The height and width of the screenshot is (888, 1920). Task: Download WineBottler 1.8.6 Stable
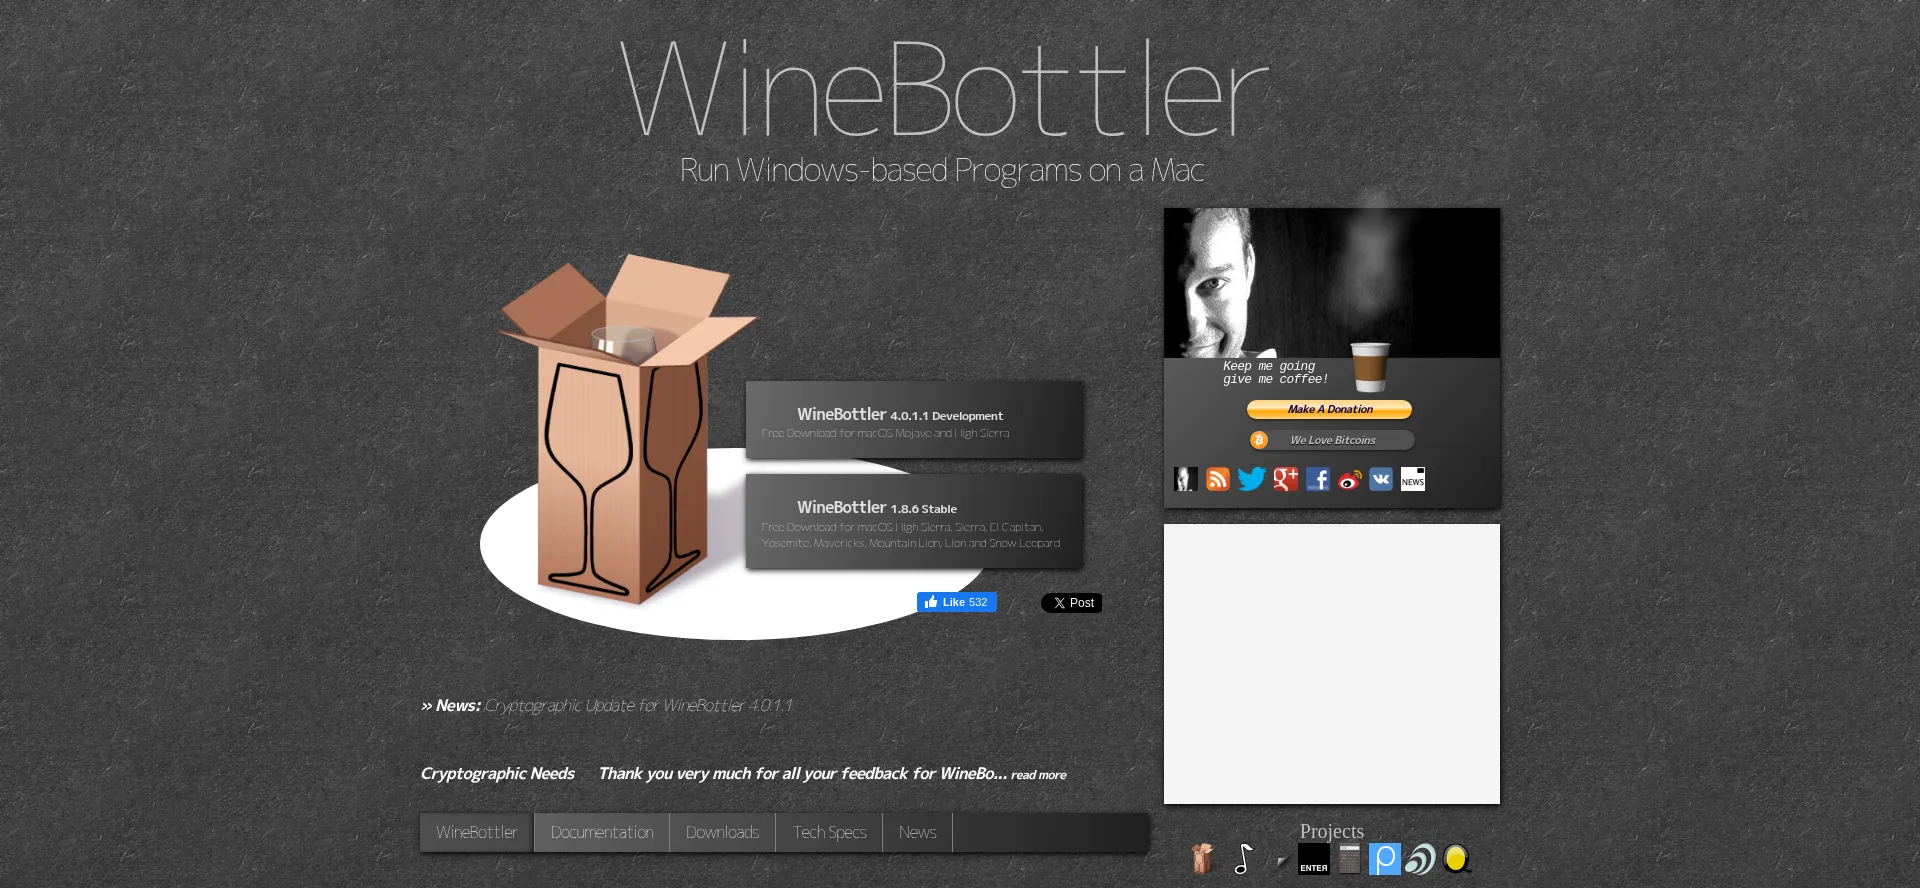pyautogui.click(x=914, y=522)
